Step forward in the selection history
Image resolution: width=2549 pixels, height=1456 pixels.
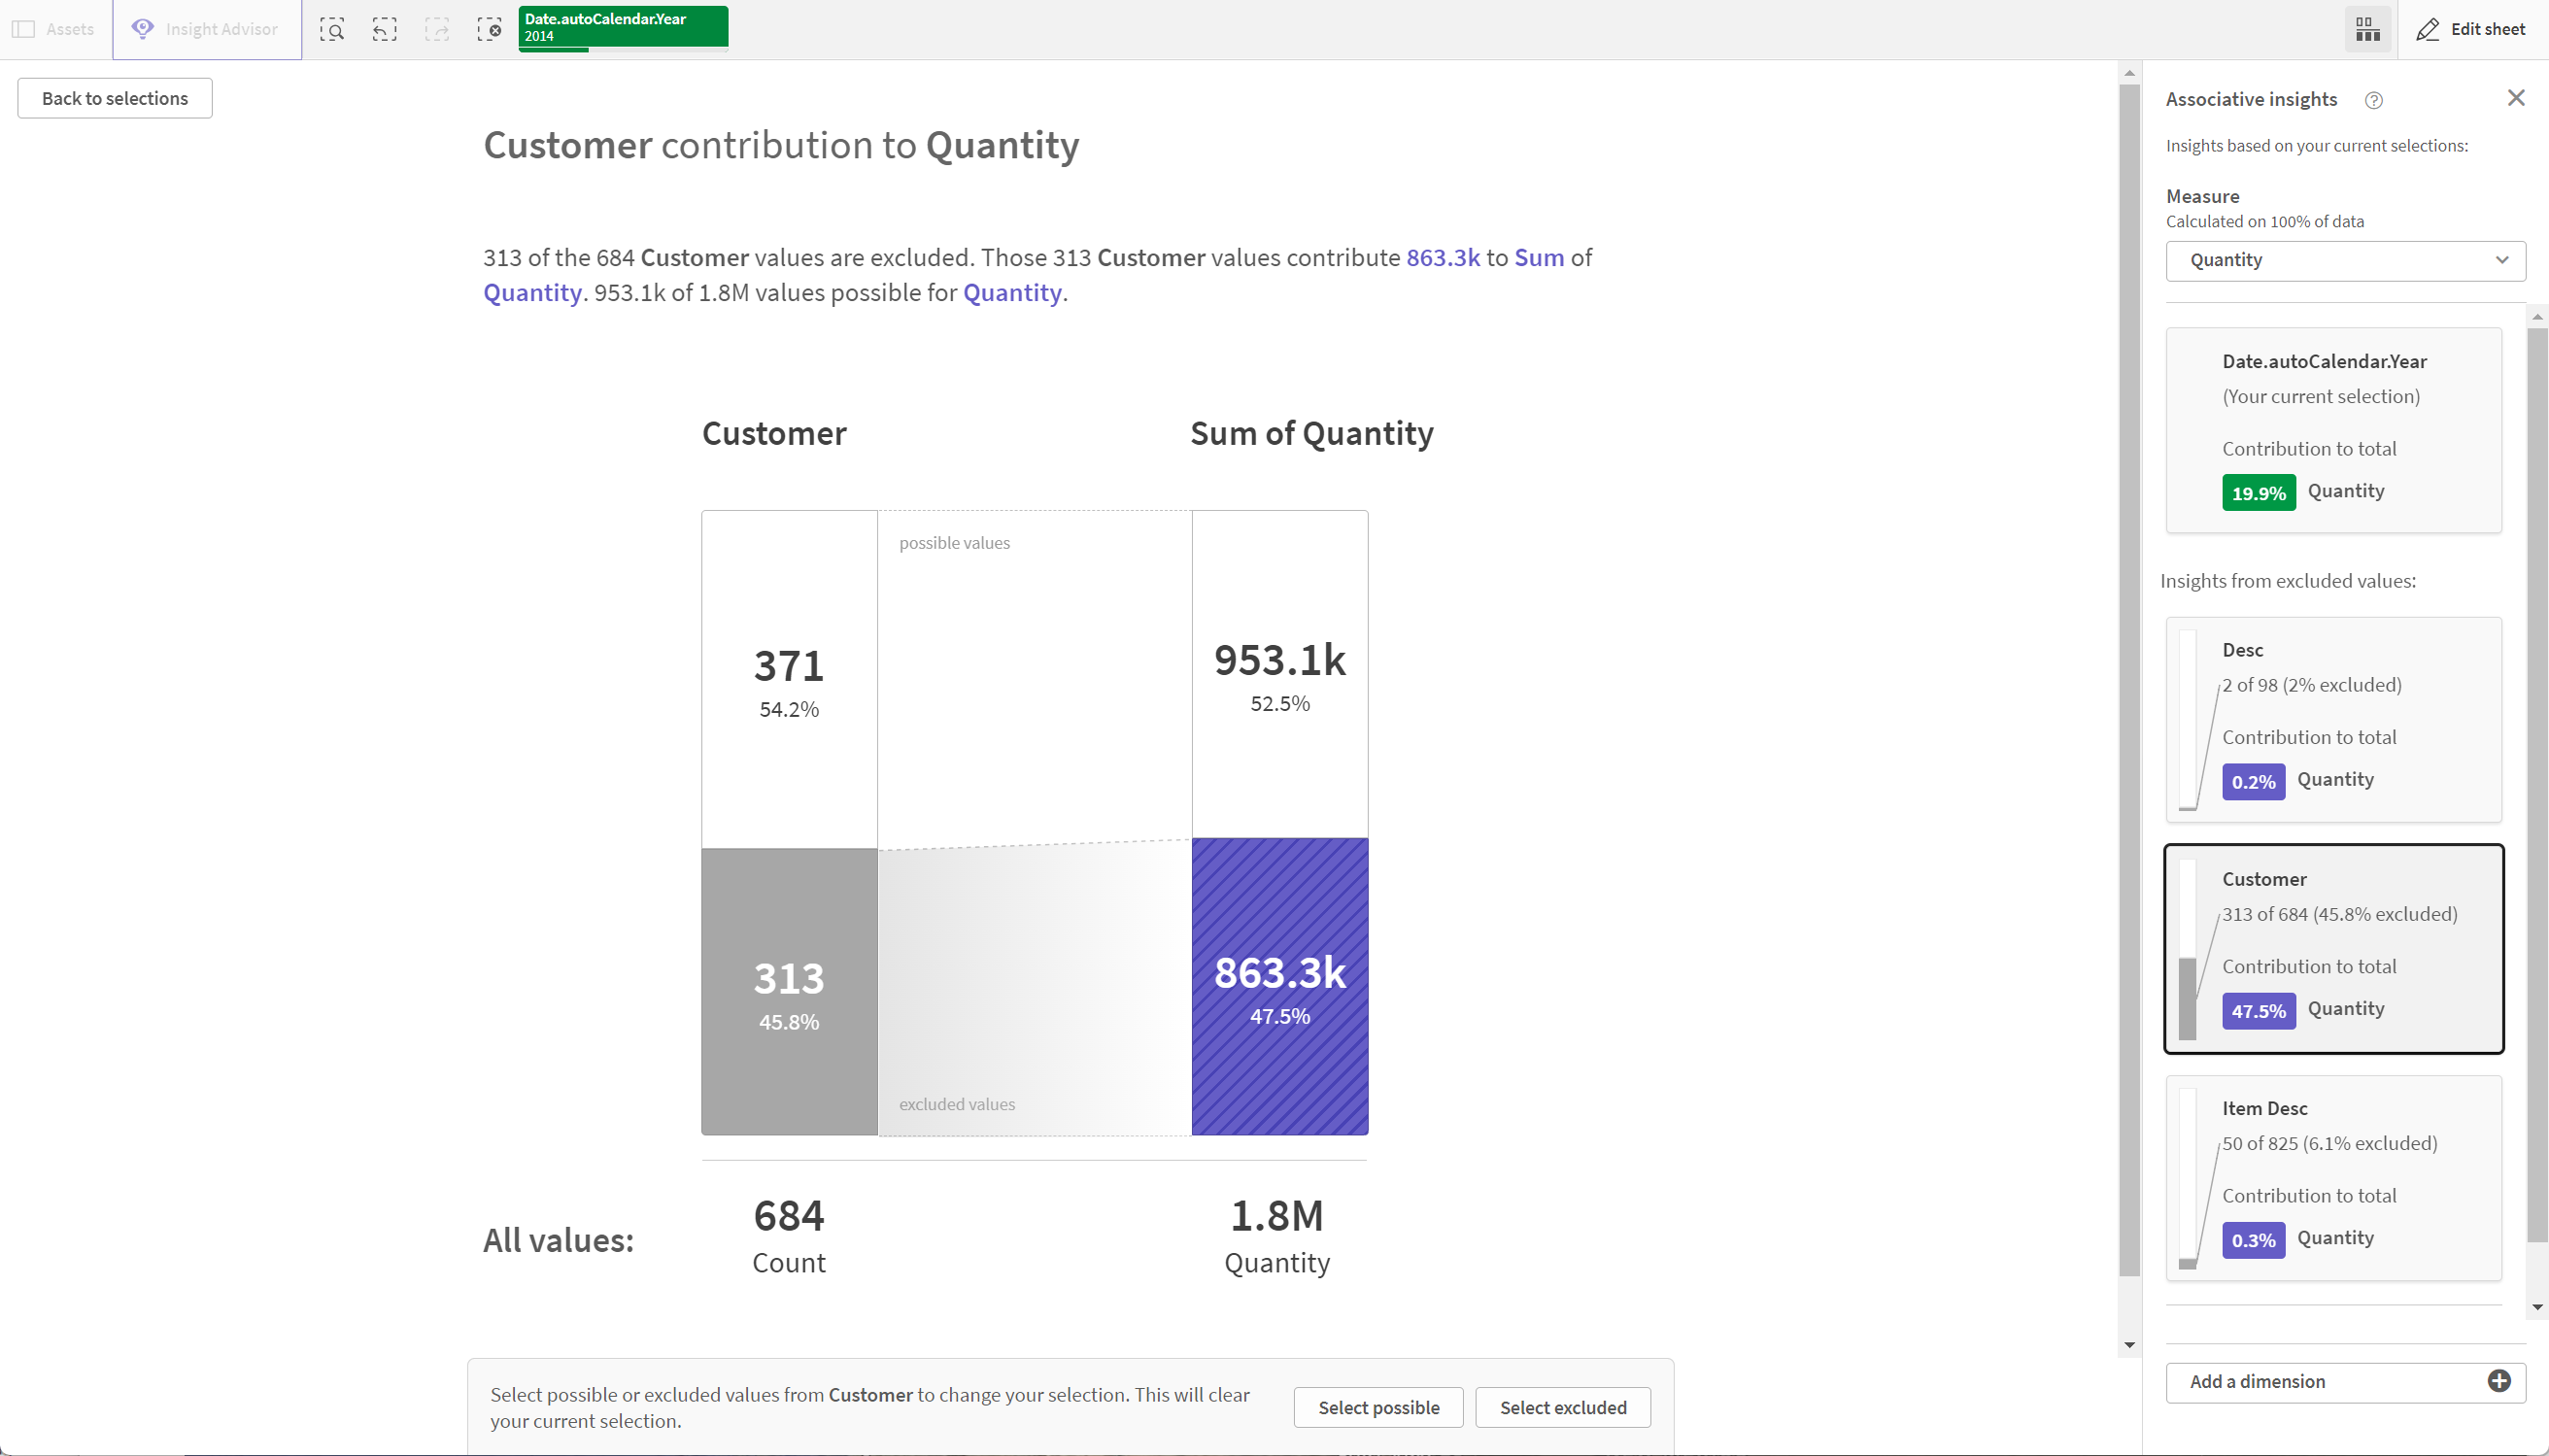(x=438, y=29)
